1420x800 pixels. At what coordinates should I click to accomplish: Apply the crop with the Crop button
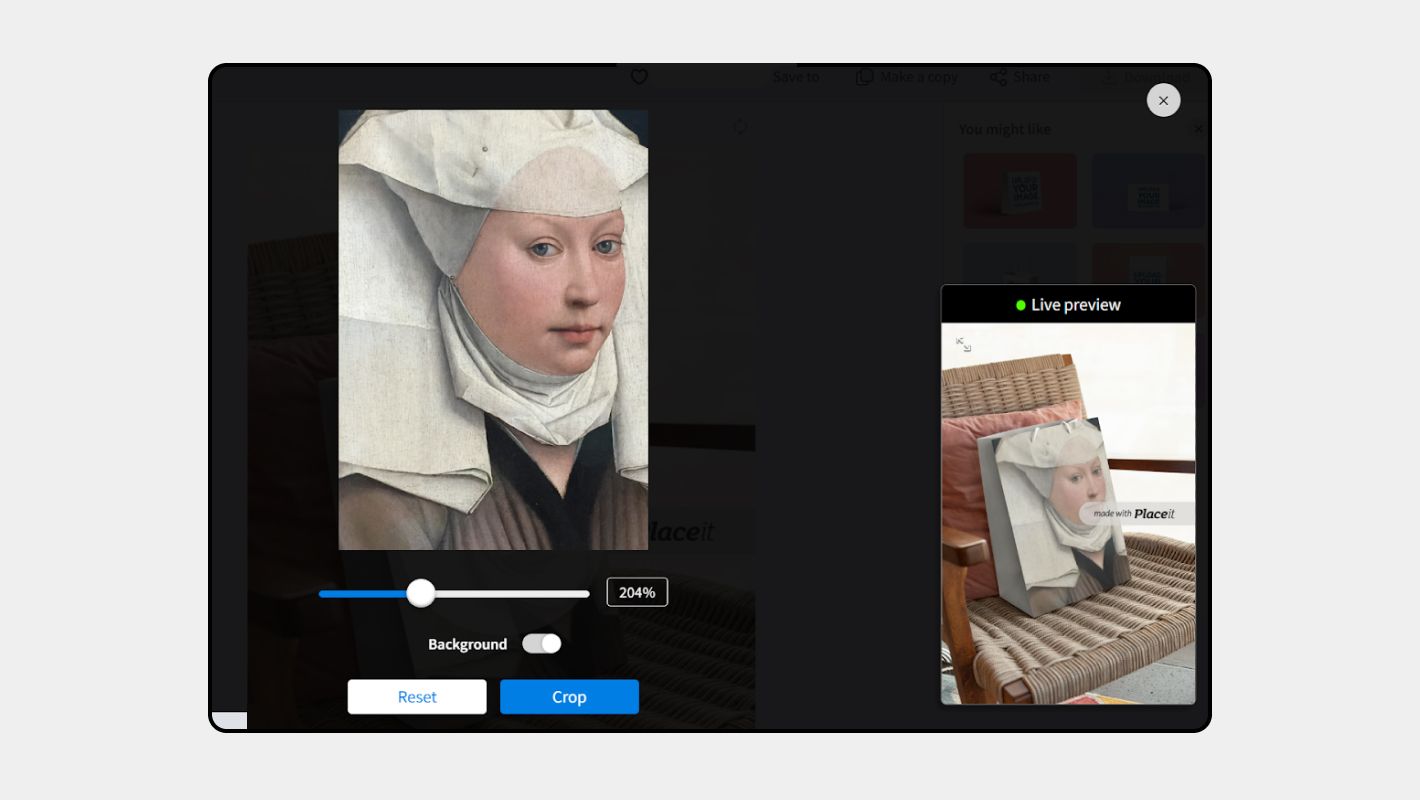tap(569, 697)
